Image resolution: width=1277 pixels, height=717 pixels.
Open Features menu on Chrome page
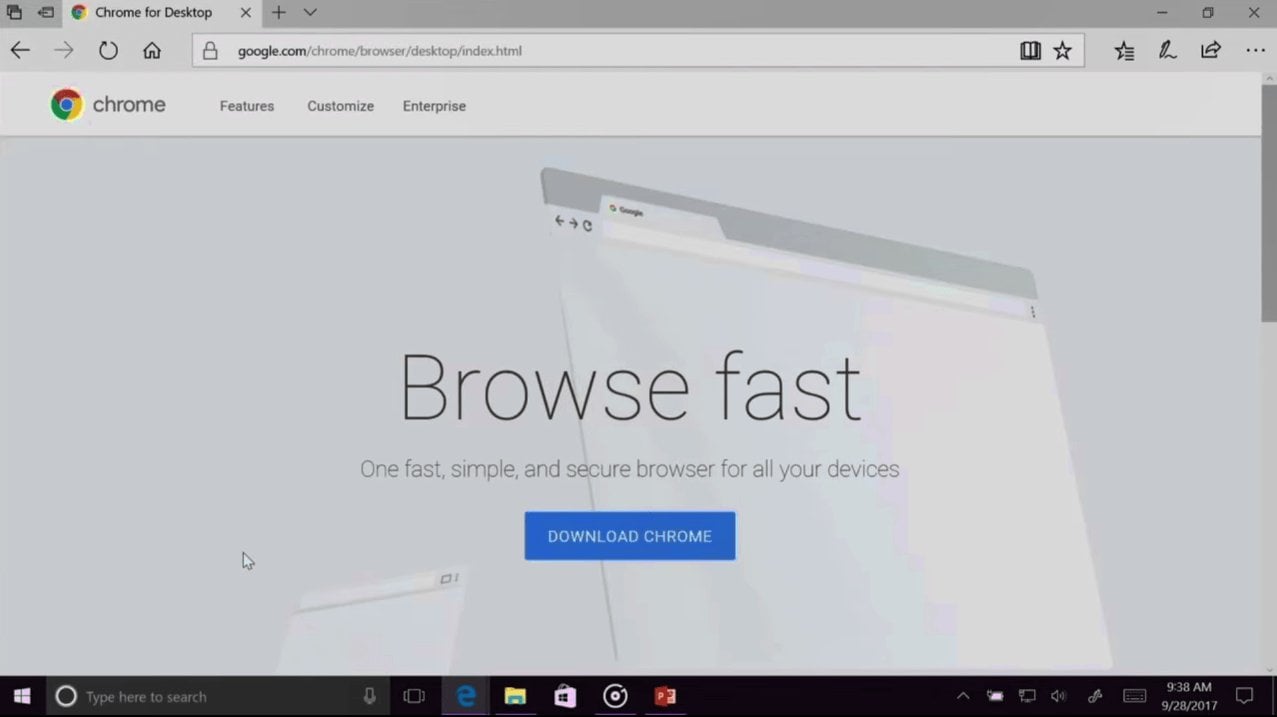[247, 106]
